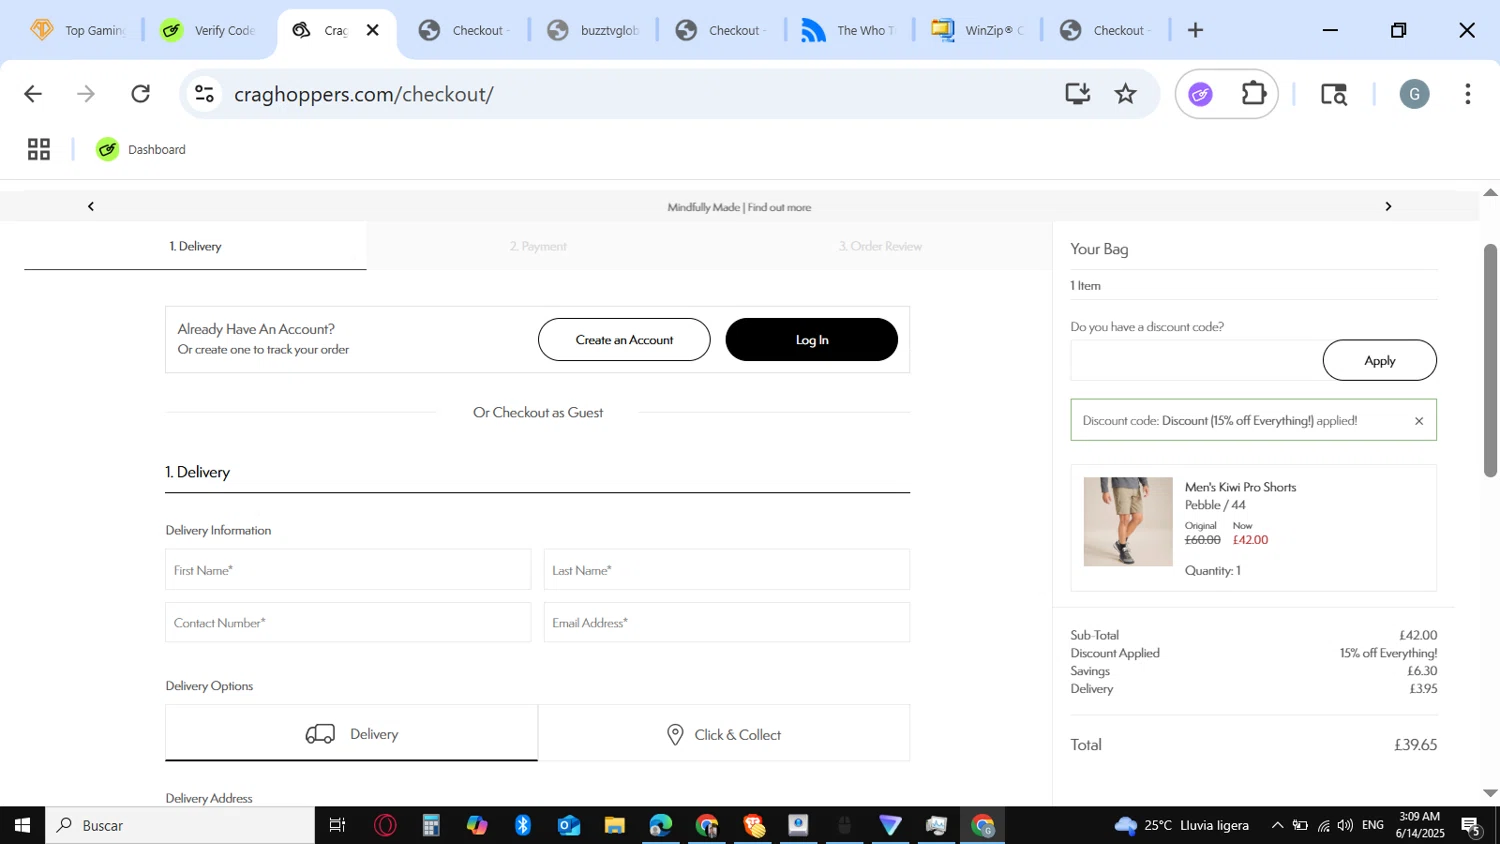Switch to the Top Gaming tab

77,30
